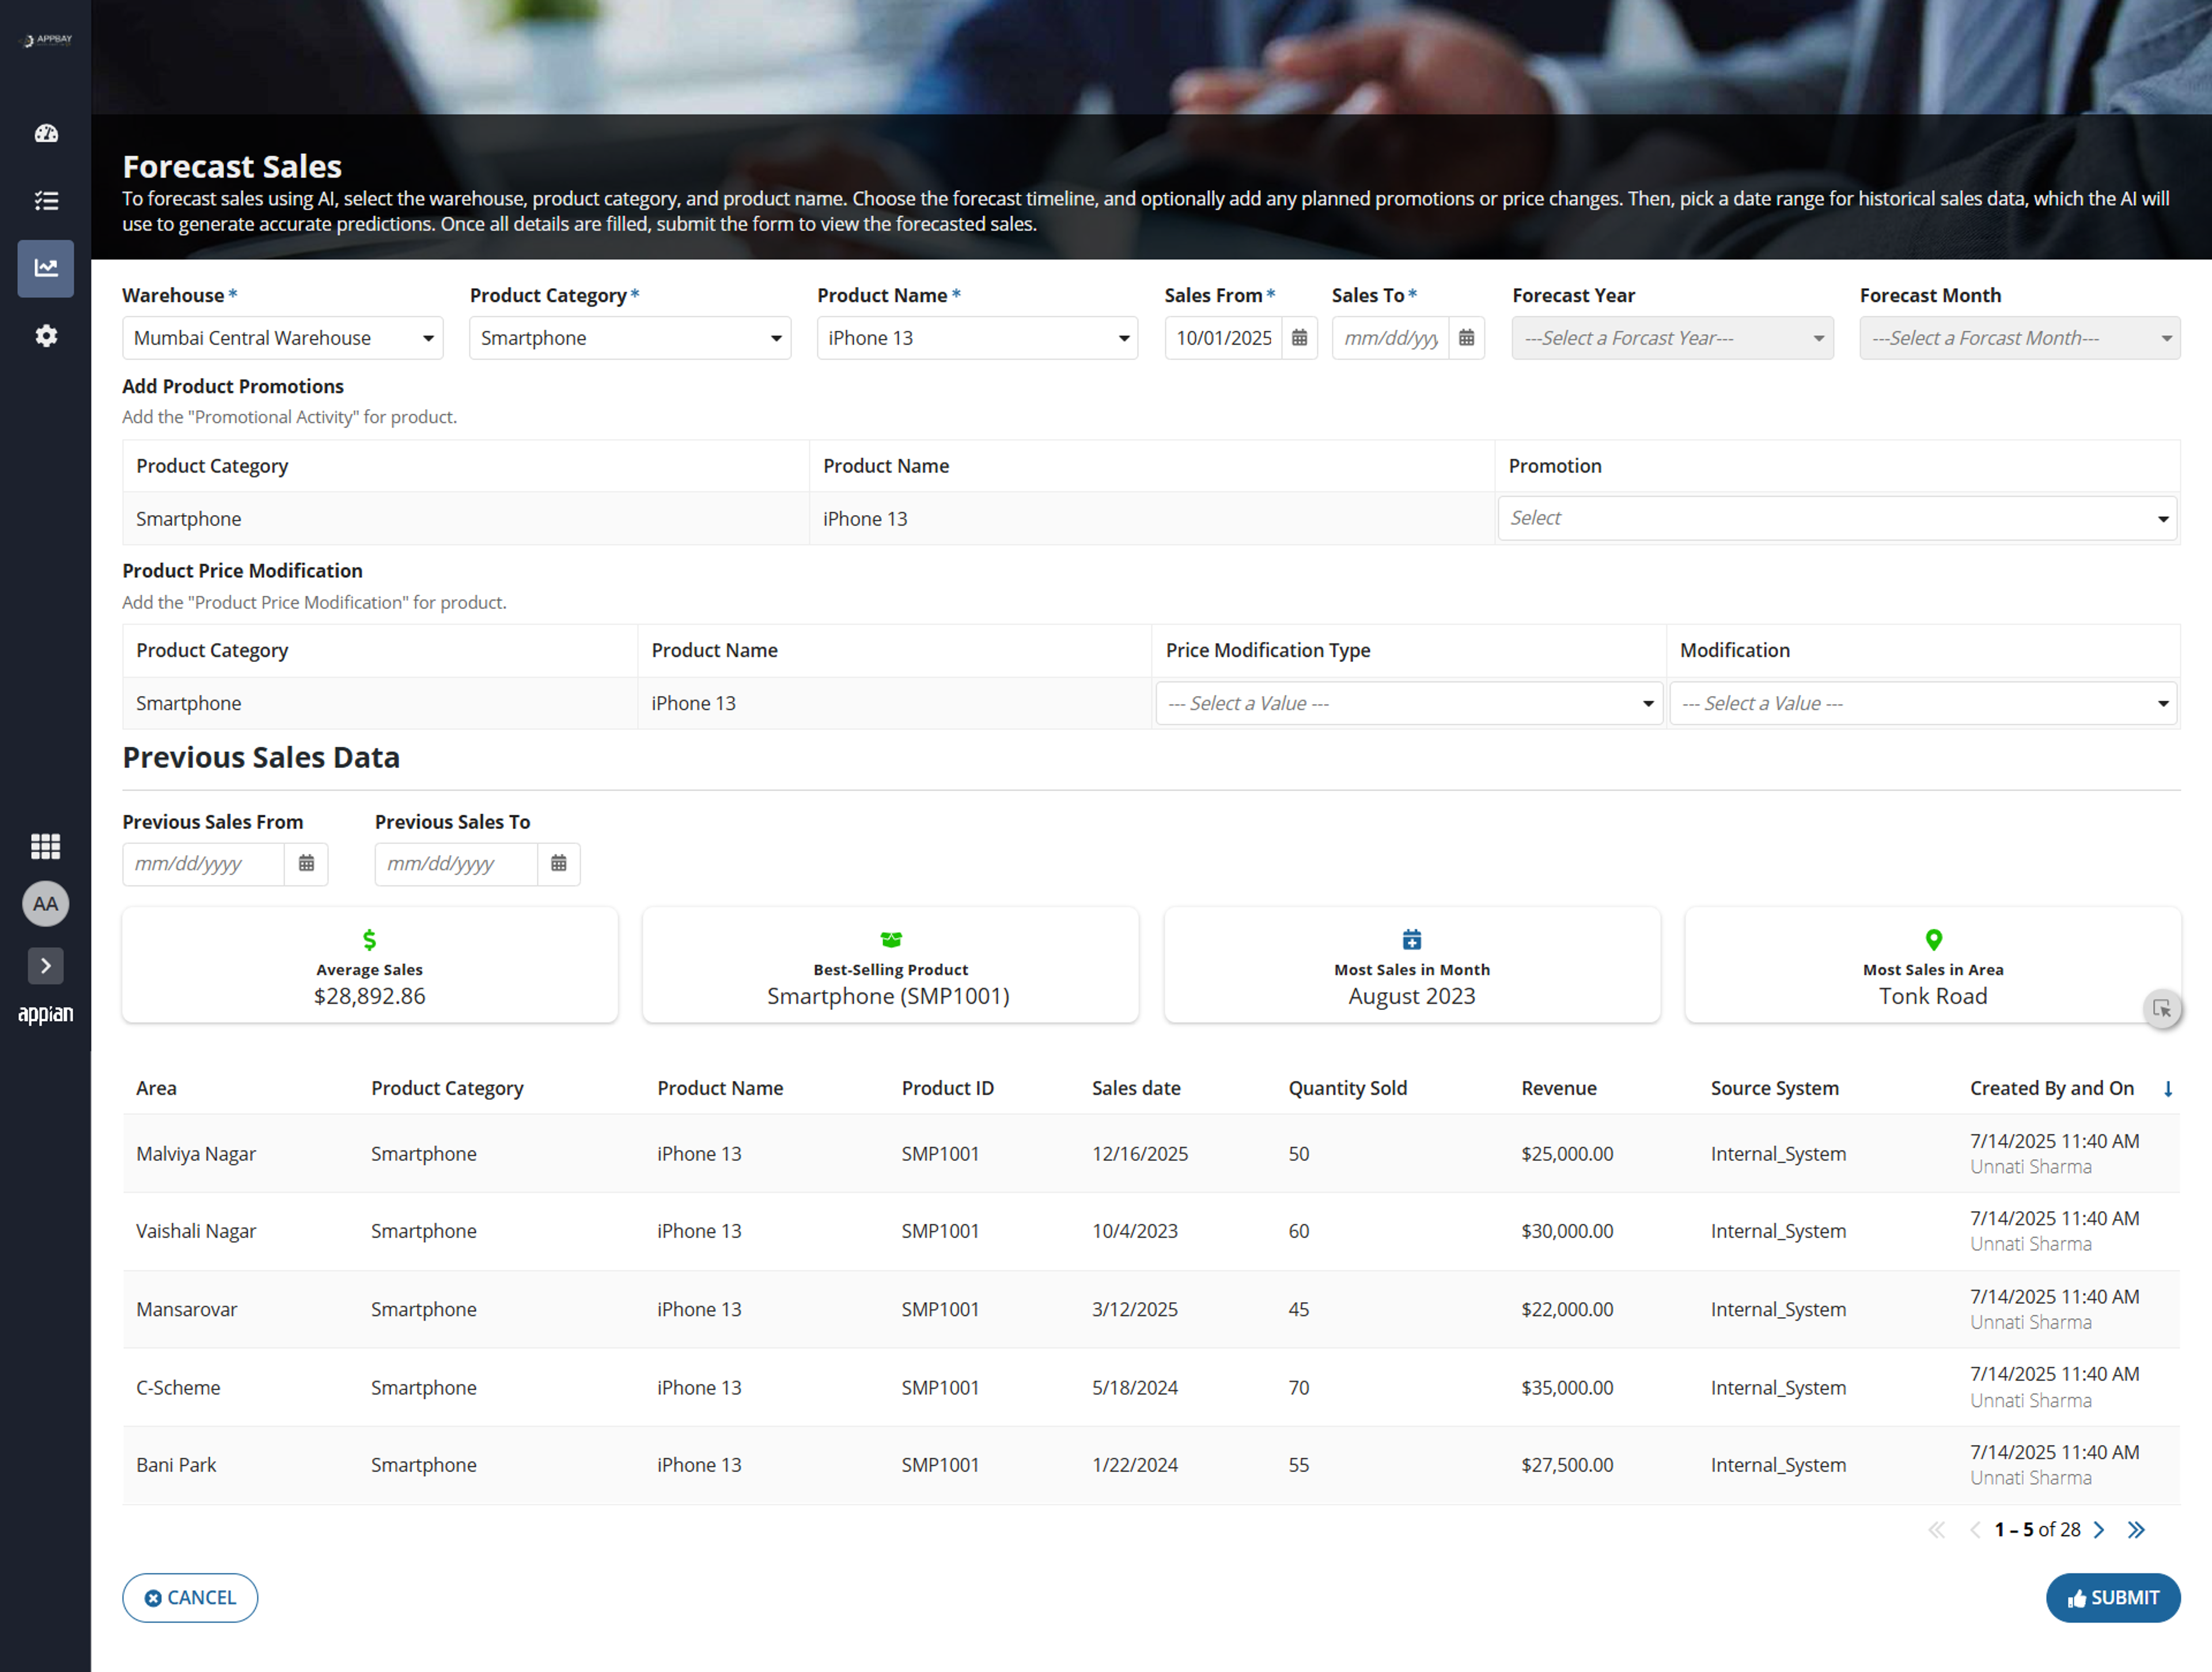Expand the sidebar with the chevron button
This screenshot has height=1672, width=2212.
(46, 966)
